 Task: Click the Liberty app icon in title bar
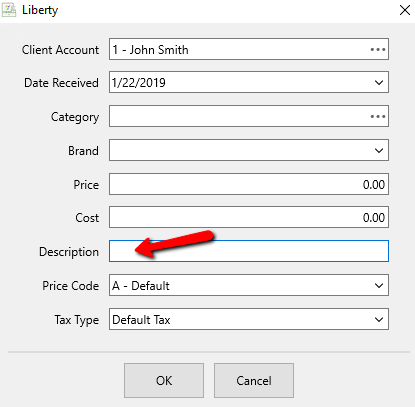(9, 10)
